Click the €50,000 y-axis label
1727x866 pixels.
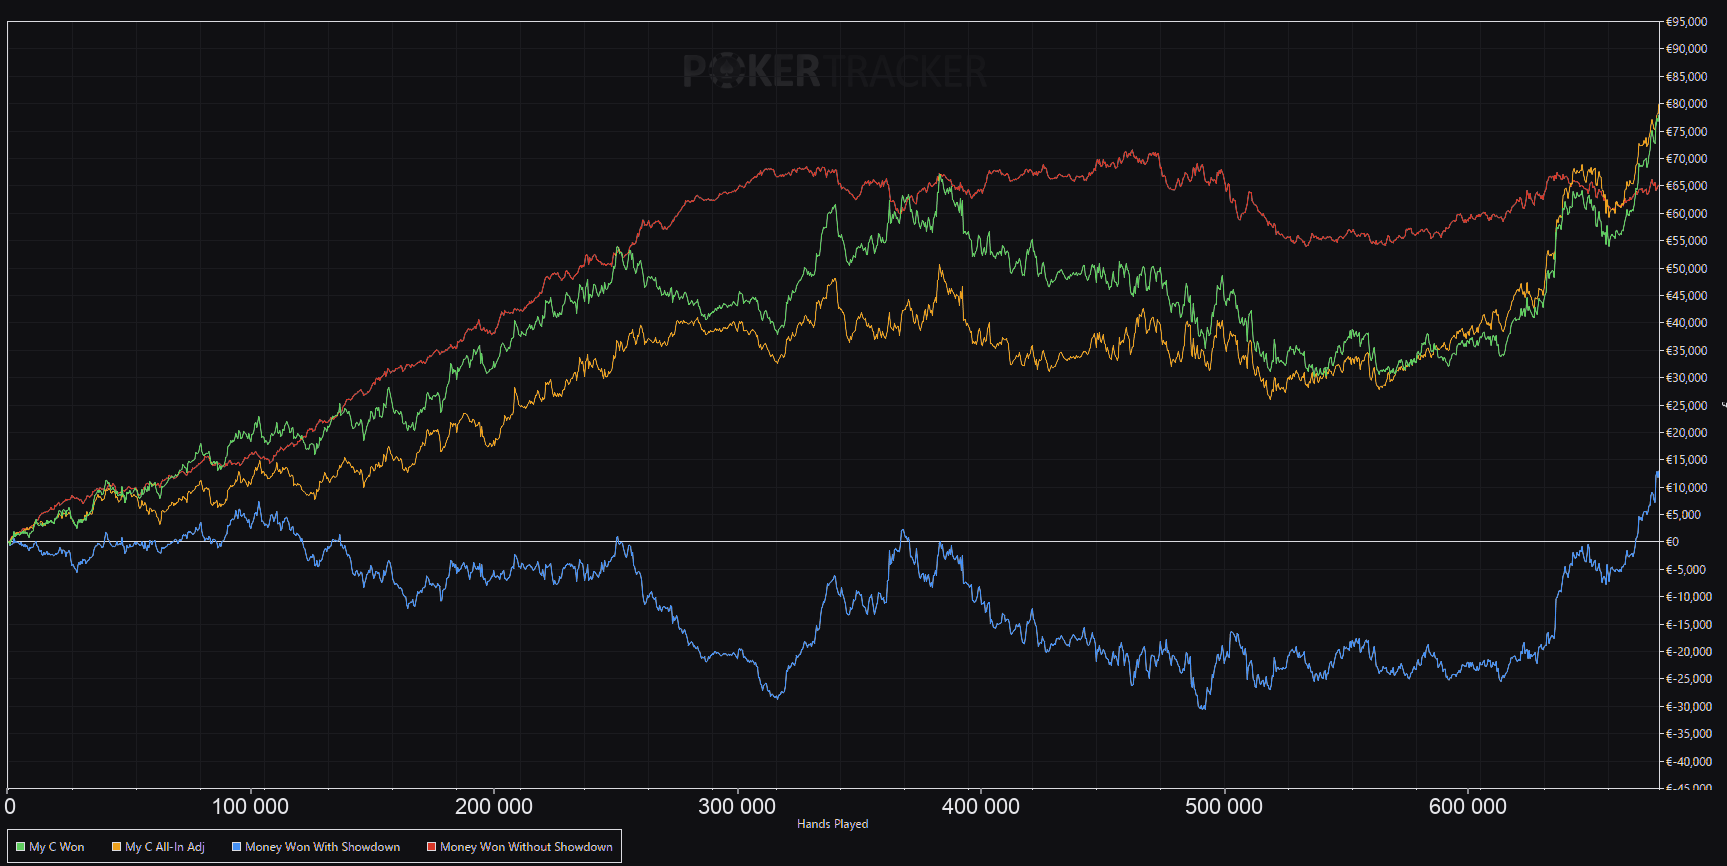pyautogui.click(x=1686, y=268)
